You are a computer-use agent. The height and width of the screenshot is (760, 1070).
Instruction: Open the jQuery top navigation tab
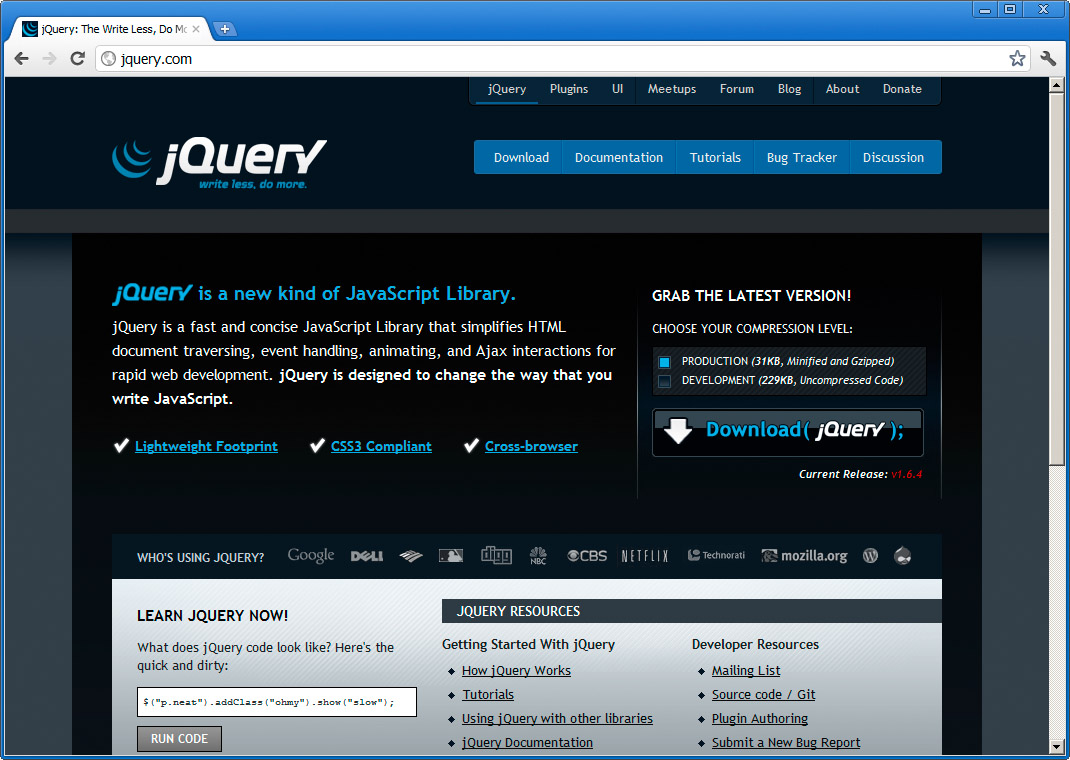[x=507, y=89]
